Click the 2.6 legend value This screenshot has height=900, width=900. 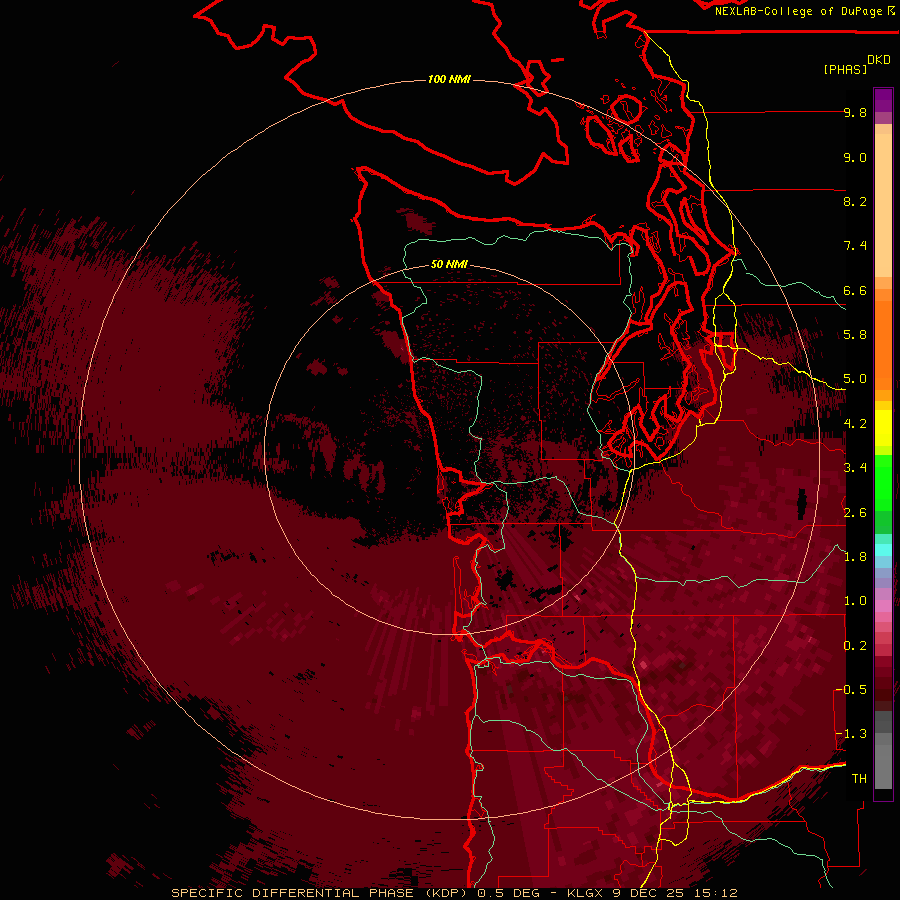point(855,513)
